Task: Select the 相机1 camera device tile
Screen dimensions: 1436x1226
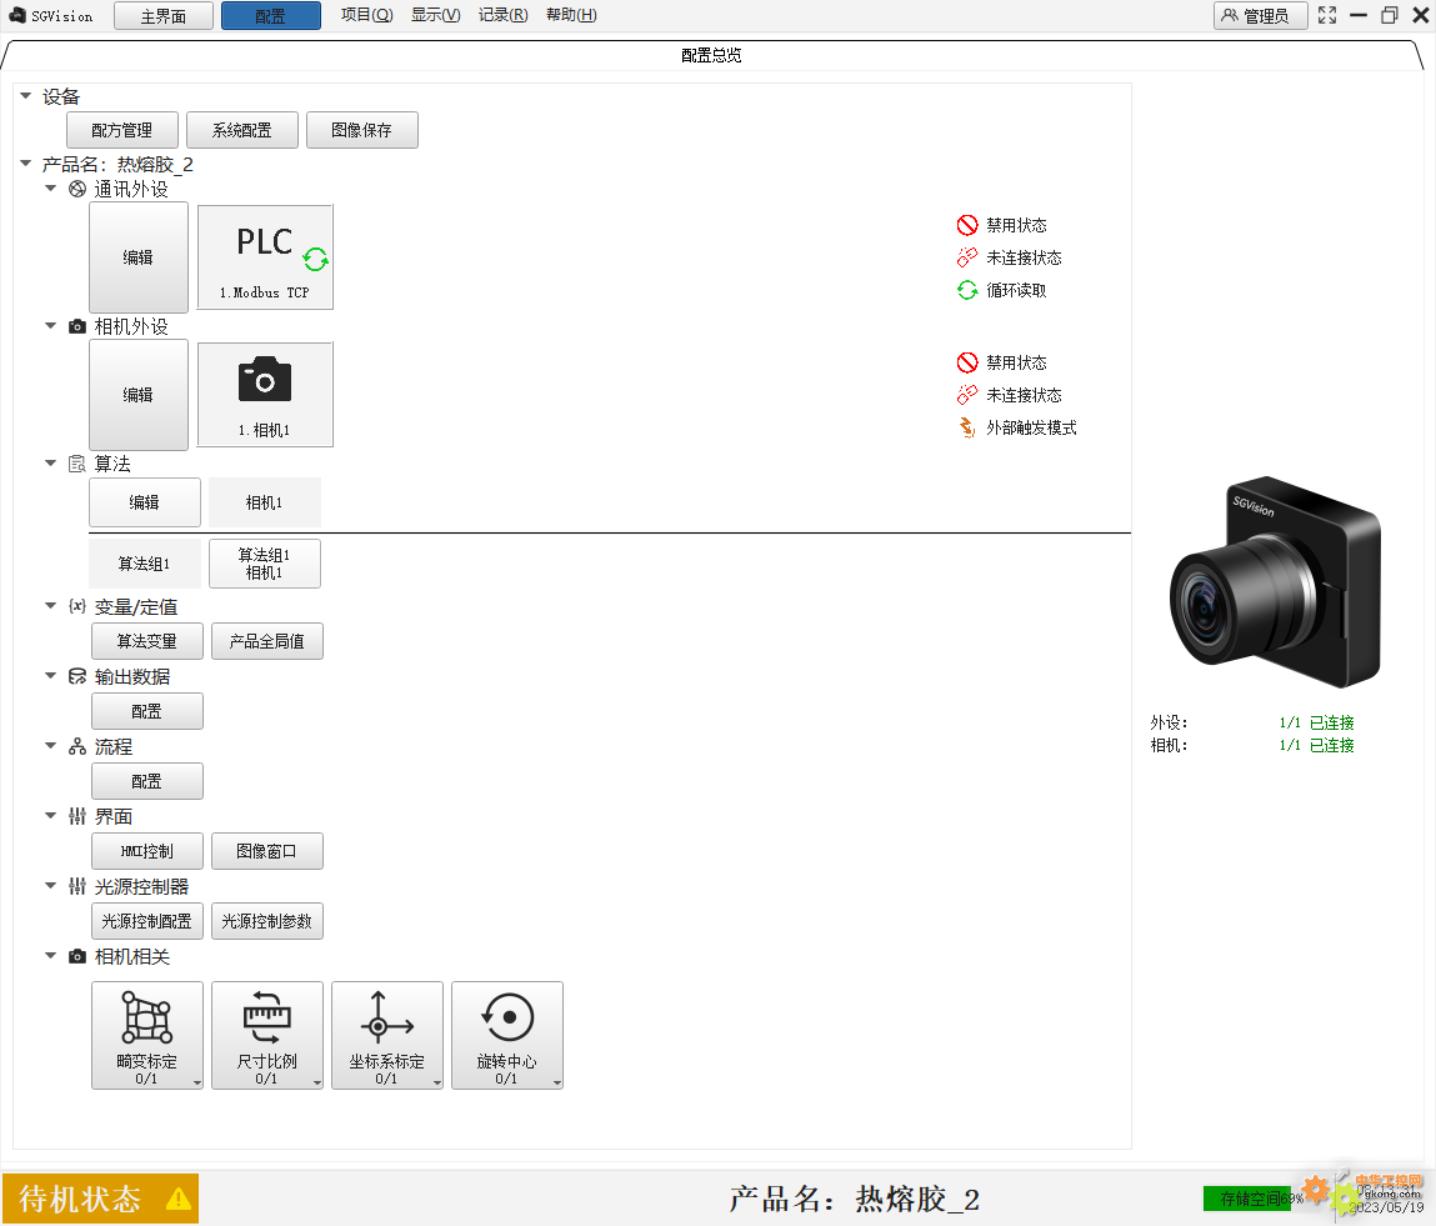Action: 265,394
